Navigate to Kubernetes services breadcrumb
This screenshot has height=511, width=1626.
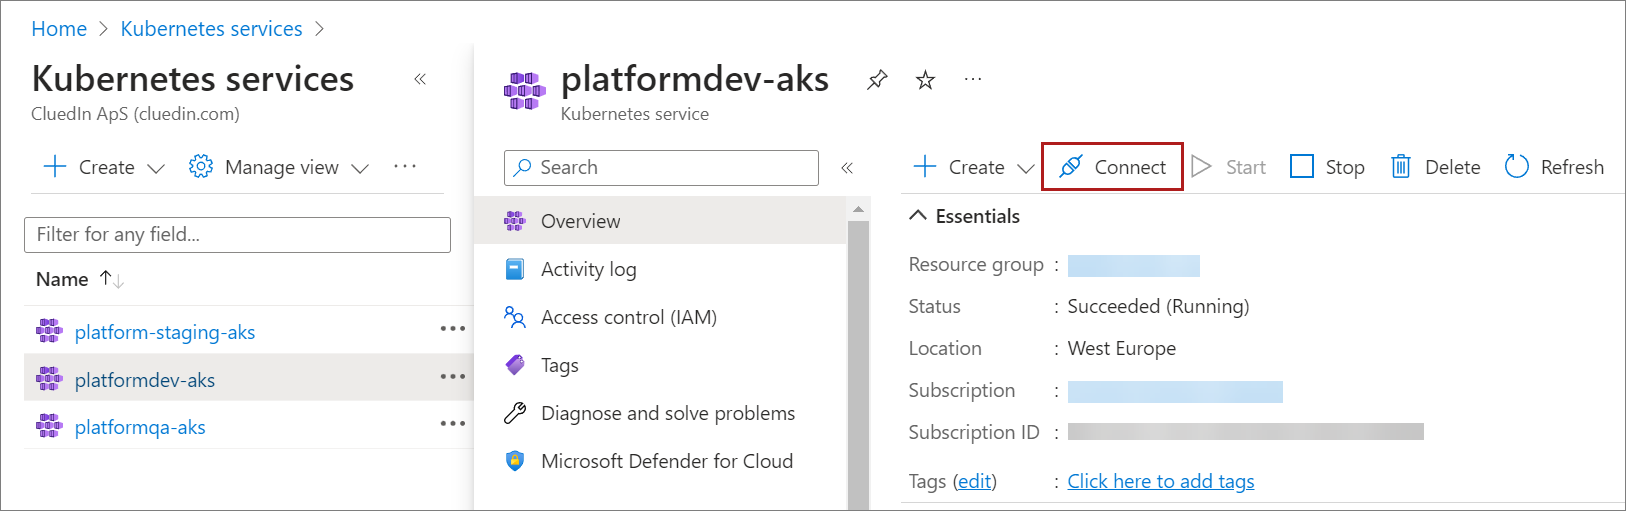211,29
